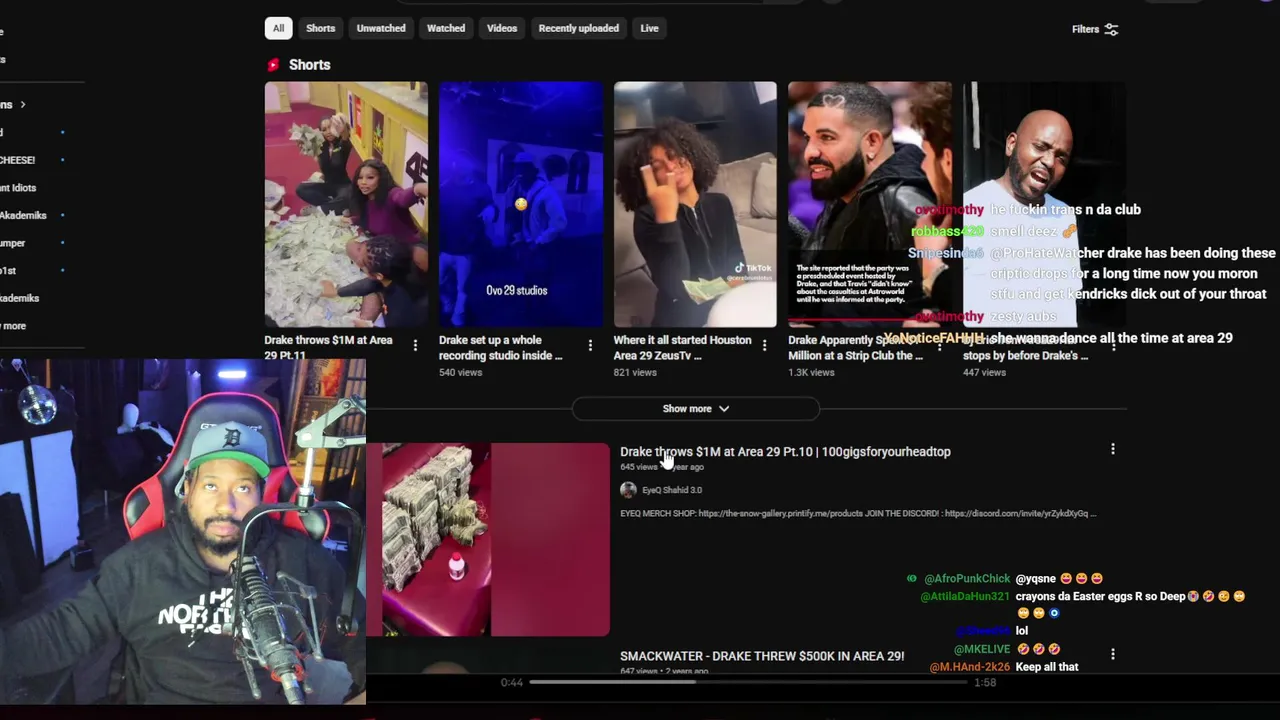Open the Filters menu
Screen dimensions: 1280x720
1095,29
